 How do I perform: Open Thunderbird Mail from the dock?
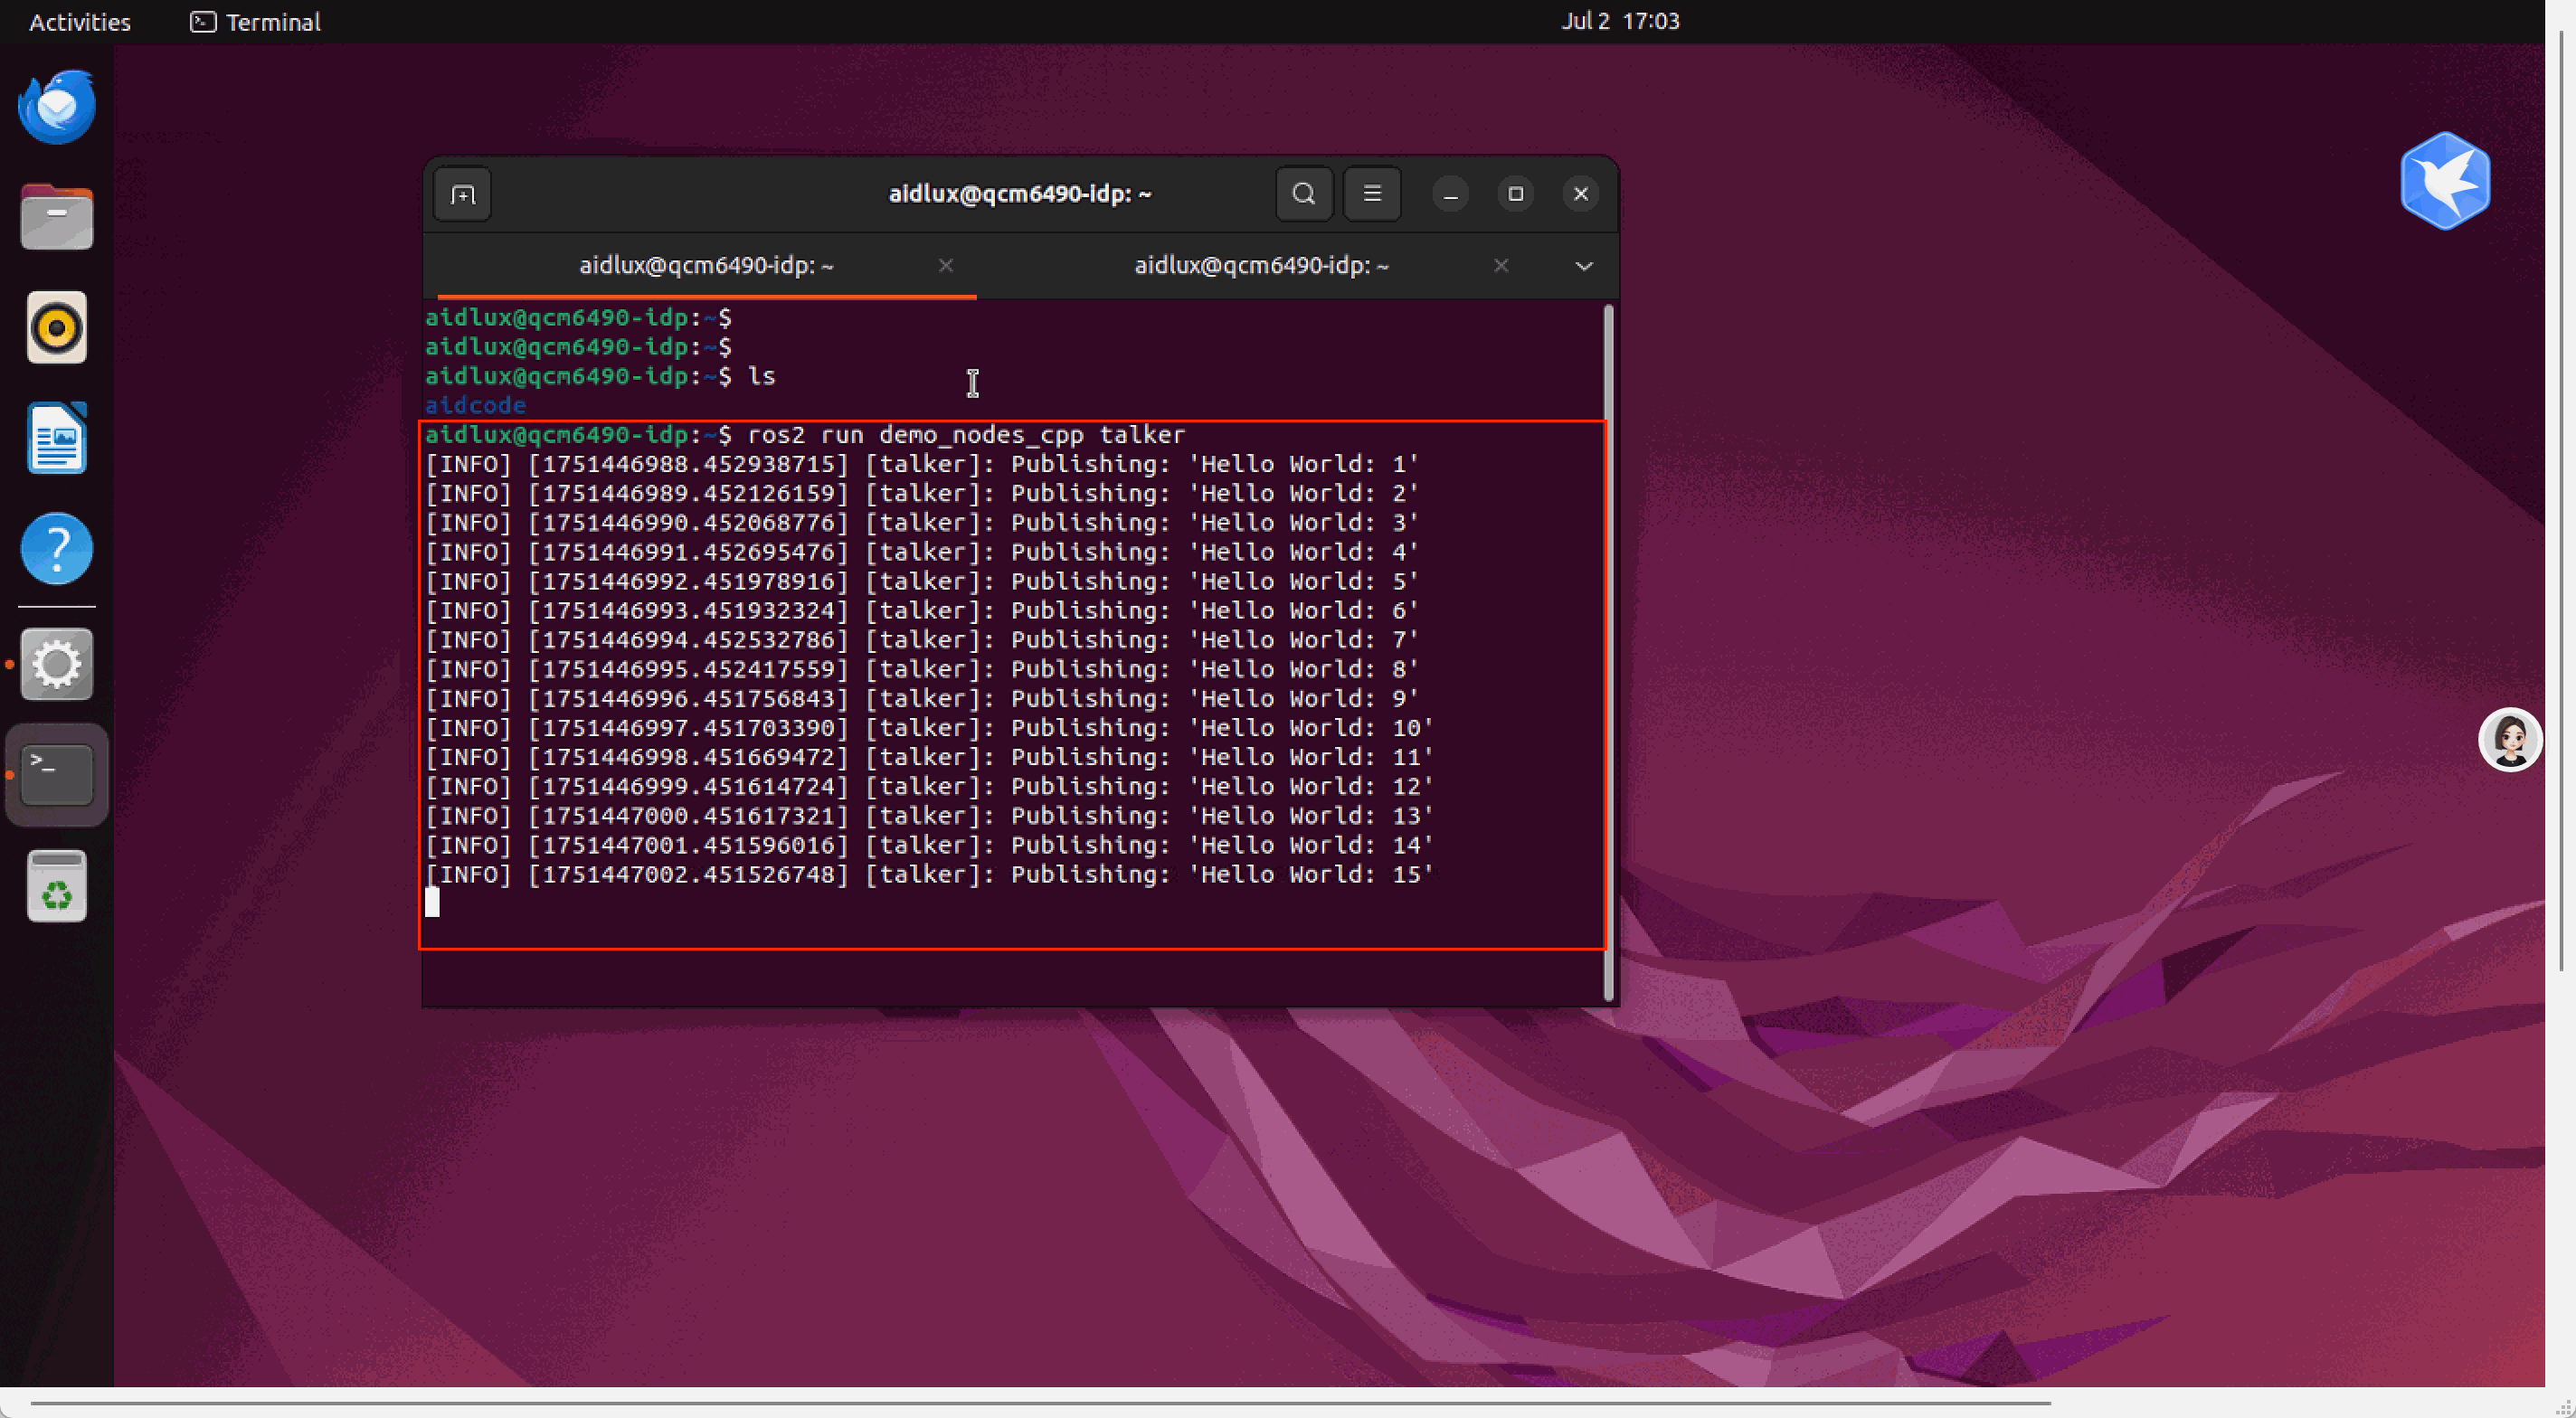[x=57, y=106]
